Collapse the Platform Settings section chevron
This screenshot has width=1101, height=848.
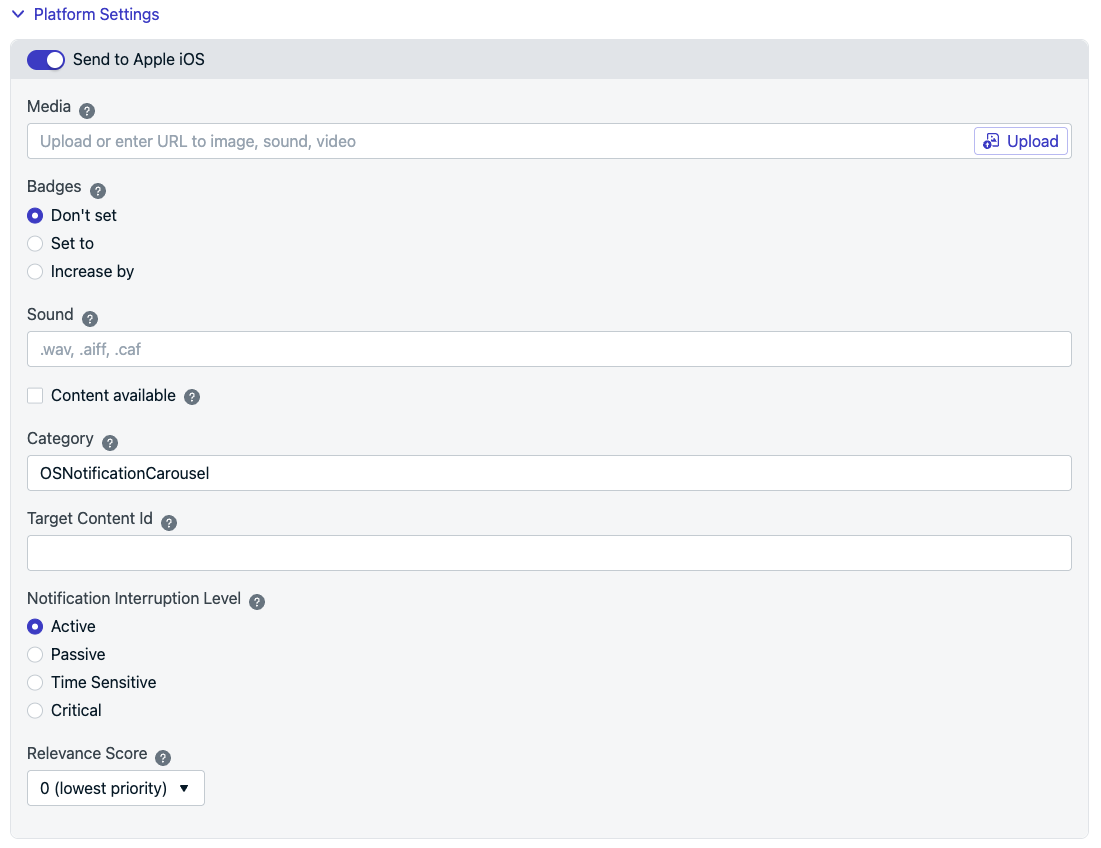[x=18, y=14]
